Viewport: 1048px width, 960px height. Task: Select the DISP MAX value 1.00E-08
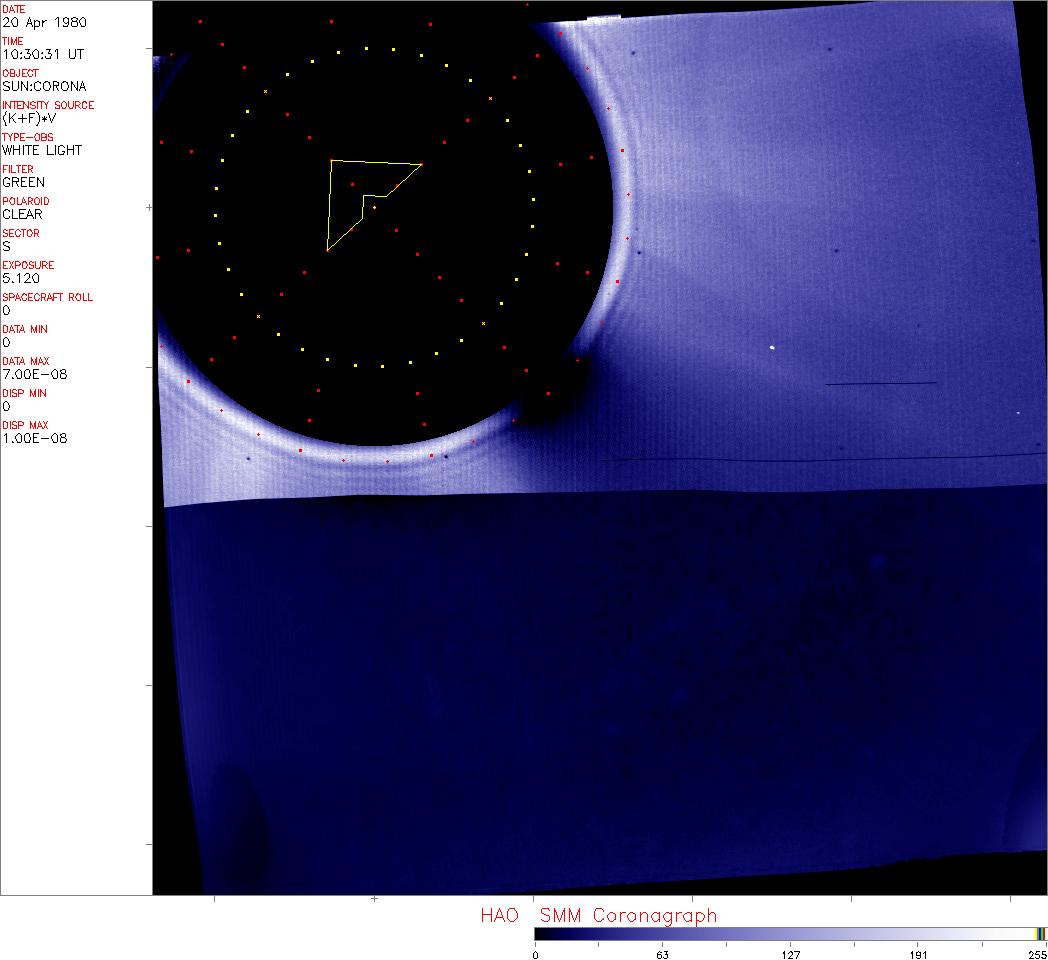click(x=34, y=438)
